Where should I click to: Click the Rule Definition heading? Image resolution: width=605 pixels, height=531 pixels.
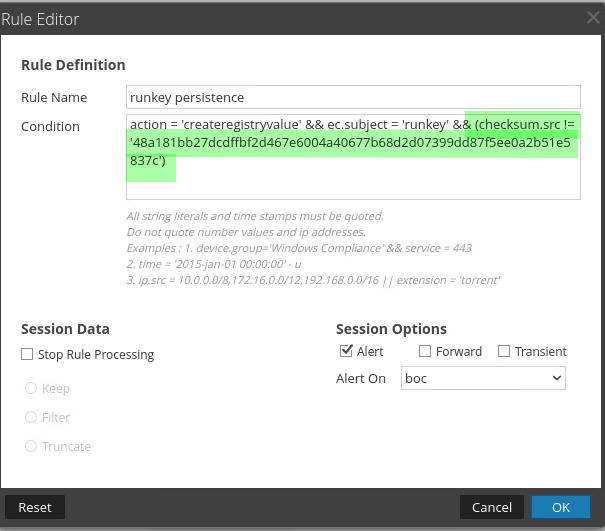pyautogui.click(x=73, y=65)
